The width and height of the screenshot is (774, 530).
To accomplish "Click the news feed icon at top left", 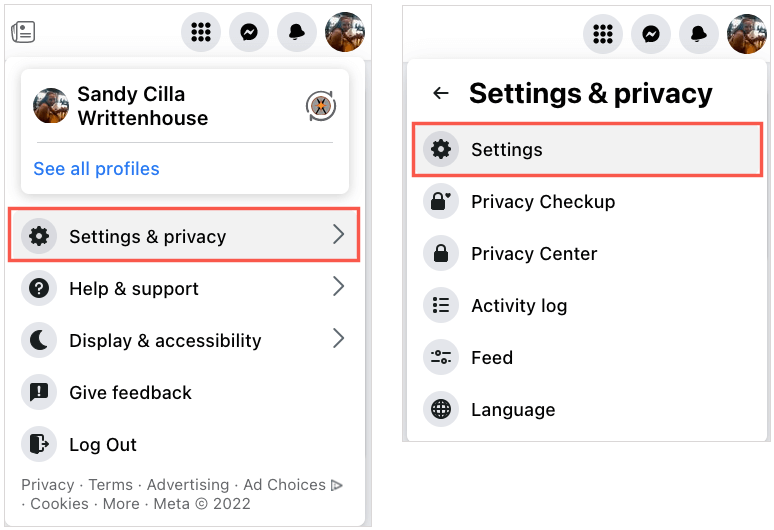I will [23, 32].
